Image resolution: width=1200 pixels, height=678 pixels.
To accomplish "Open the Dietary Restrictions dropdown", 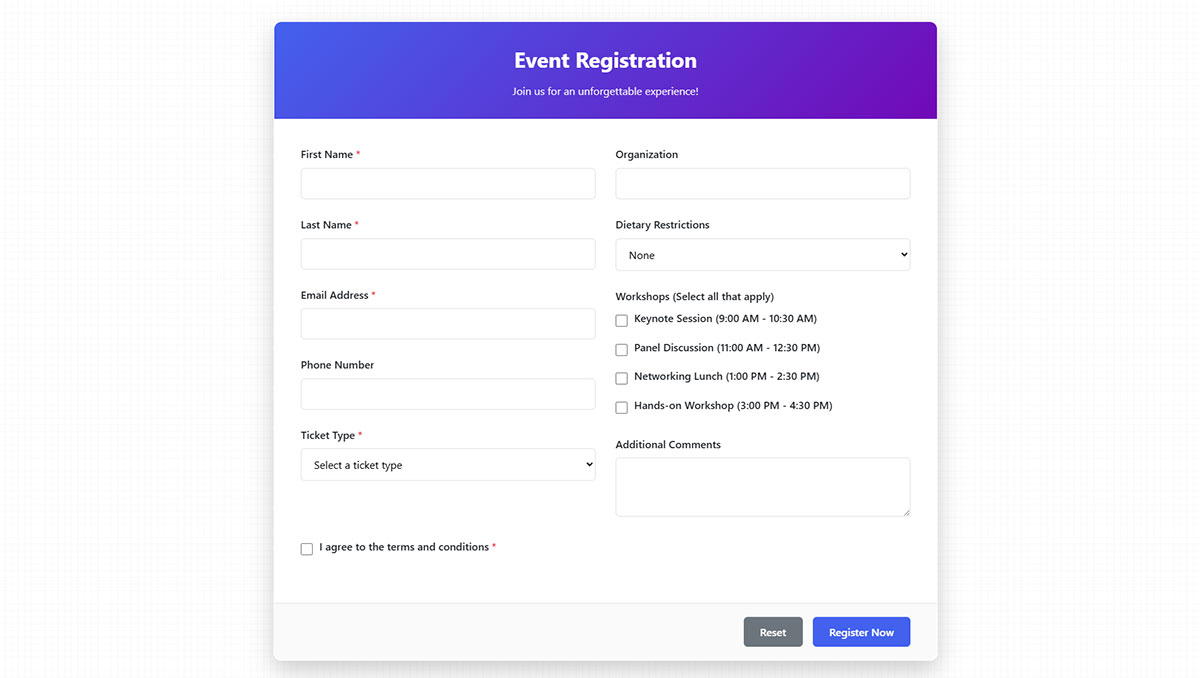I will 762,254.
